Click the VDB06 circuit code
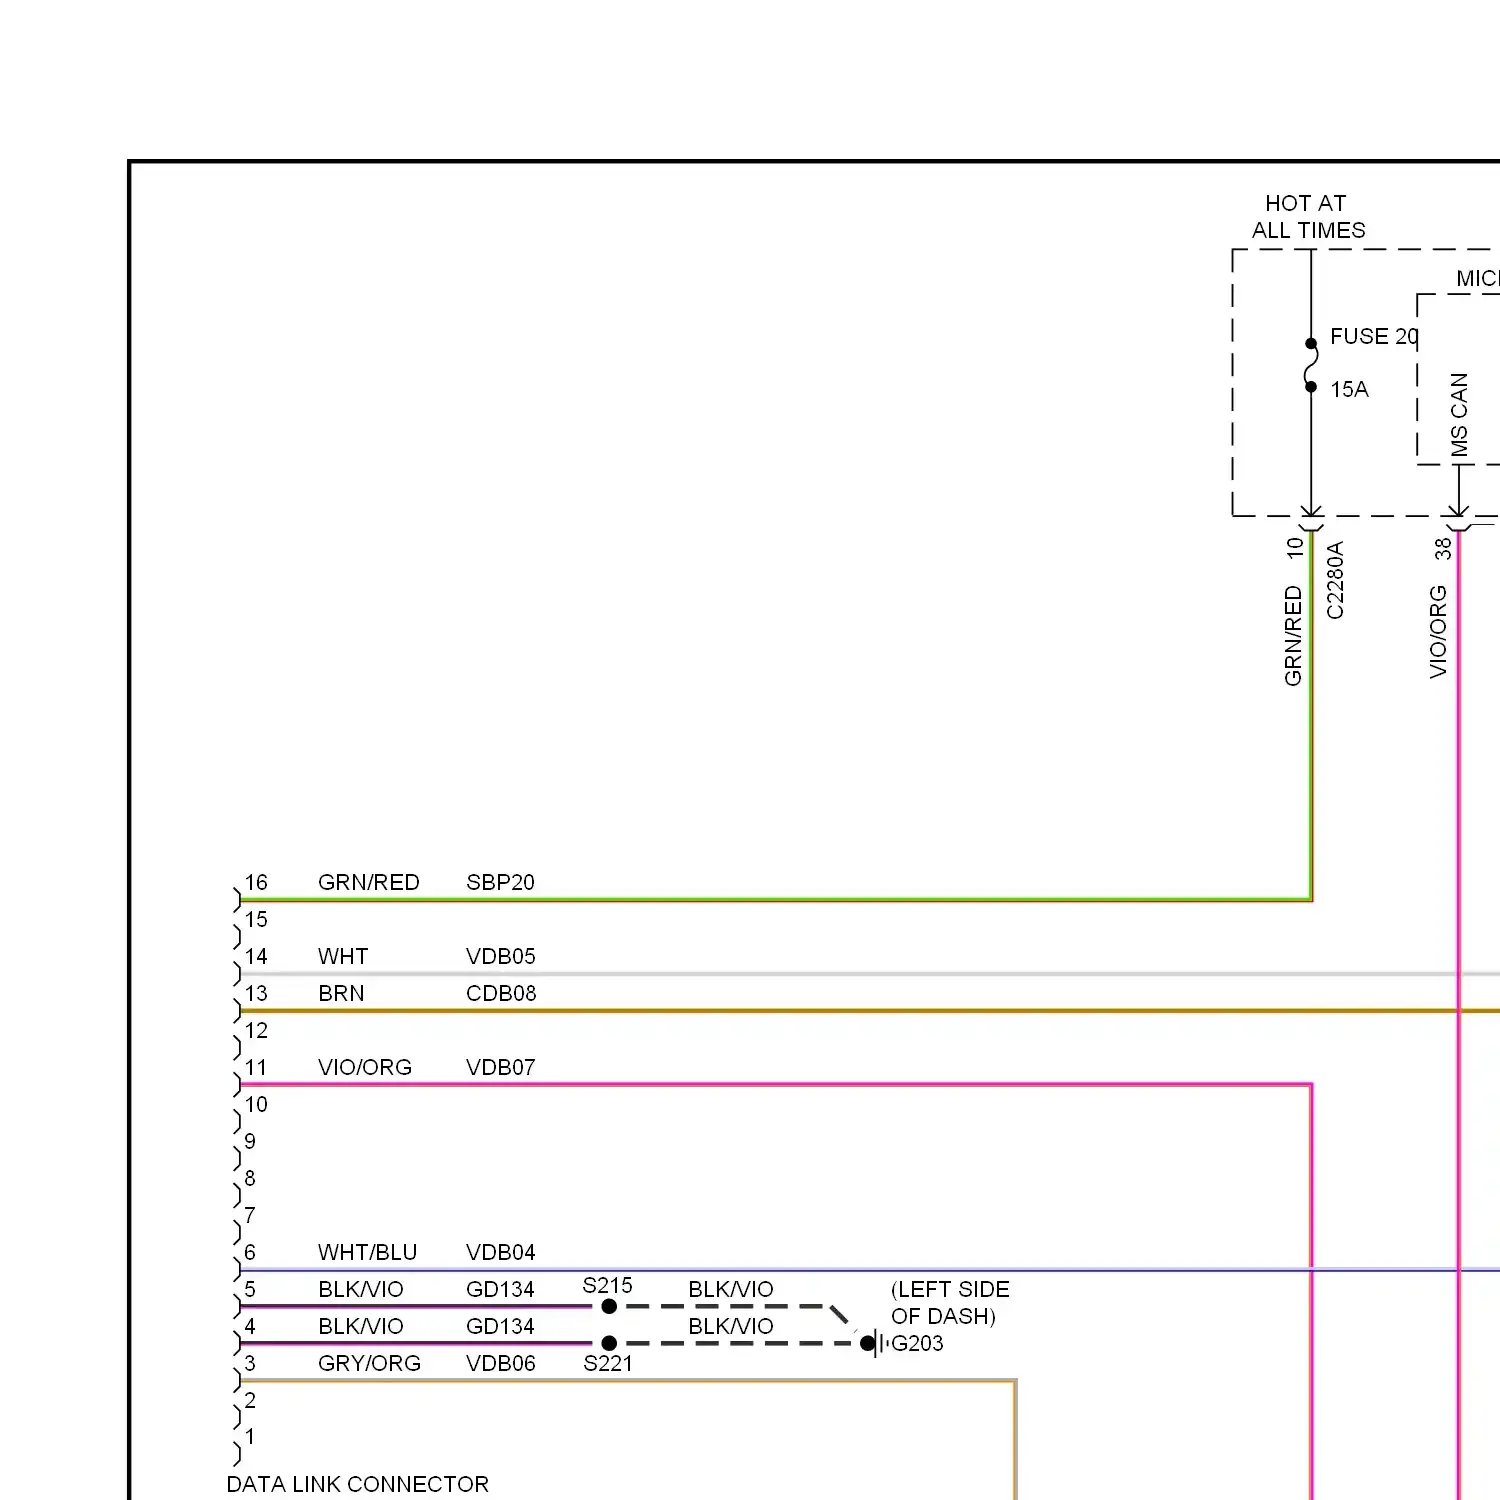 click(x=501, y=1364)
